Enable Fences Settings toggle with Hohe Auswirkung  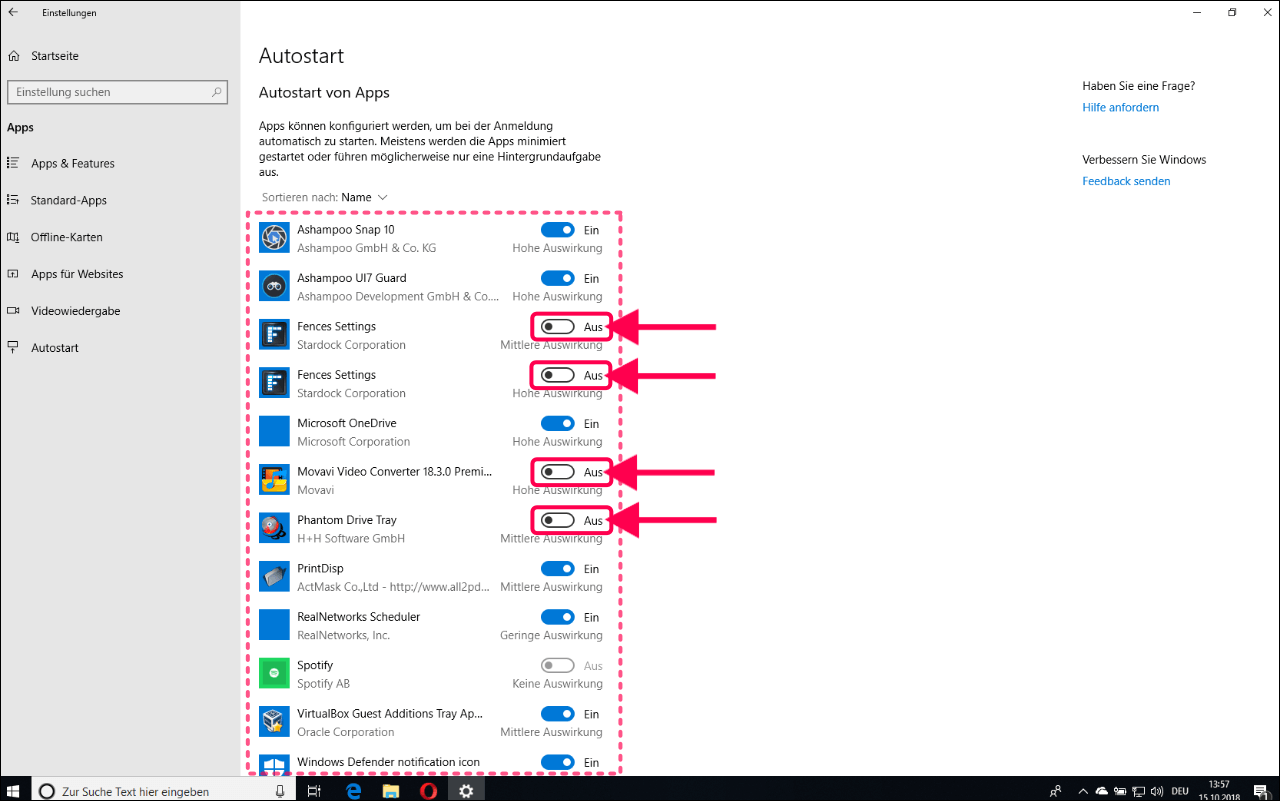(x=558, y=375)
